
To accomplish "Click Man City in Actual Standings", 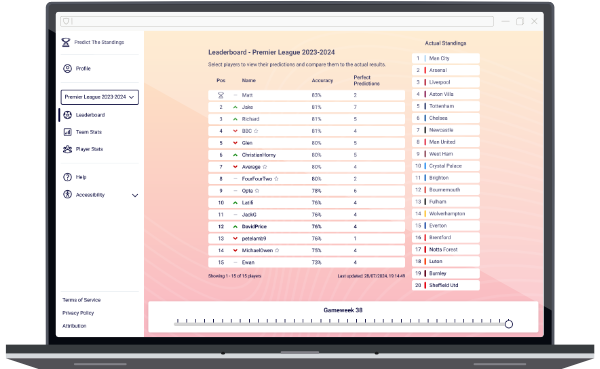I will pos(446,58).
